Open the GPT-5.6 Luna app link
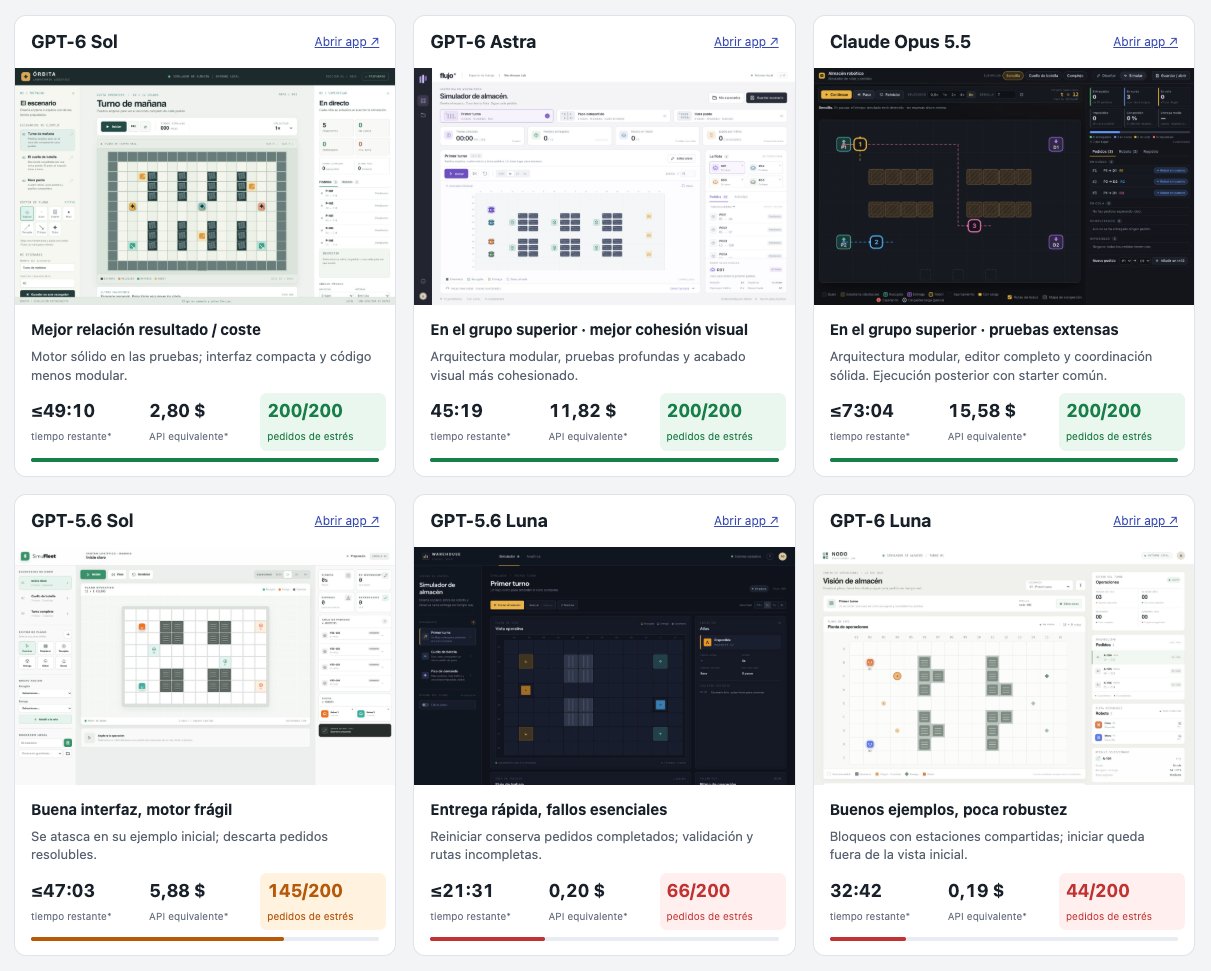Image resolution: width=1211 pixels, height=971 pixels. [746, 521]
